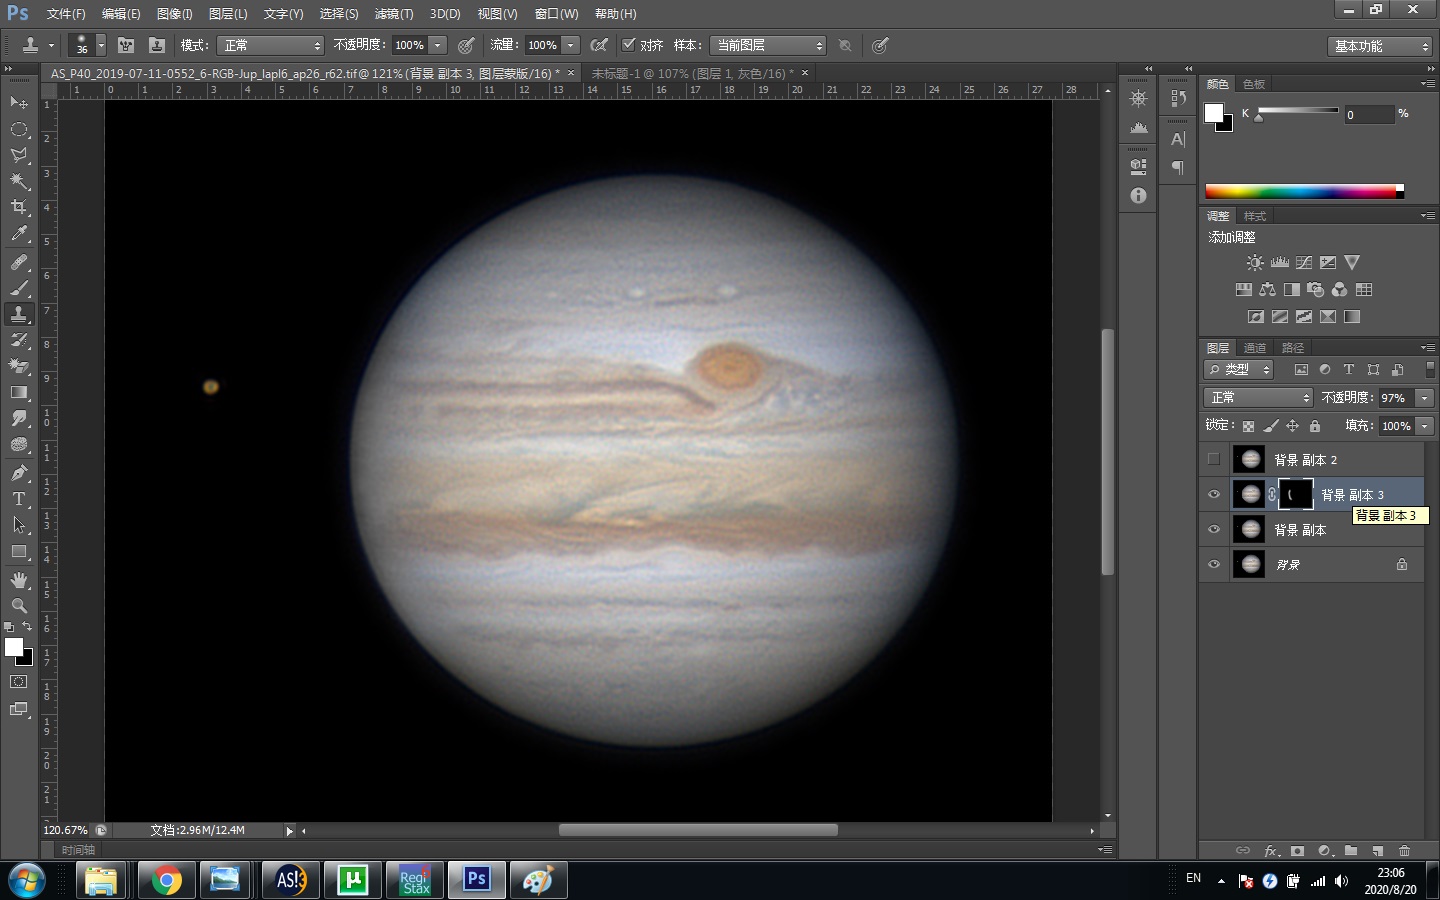Select the Horizontal Type tool

pyautogui.click(x=18, y=498)
